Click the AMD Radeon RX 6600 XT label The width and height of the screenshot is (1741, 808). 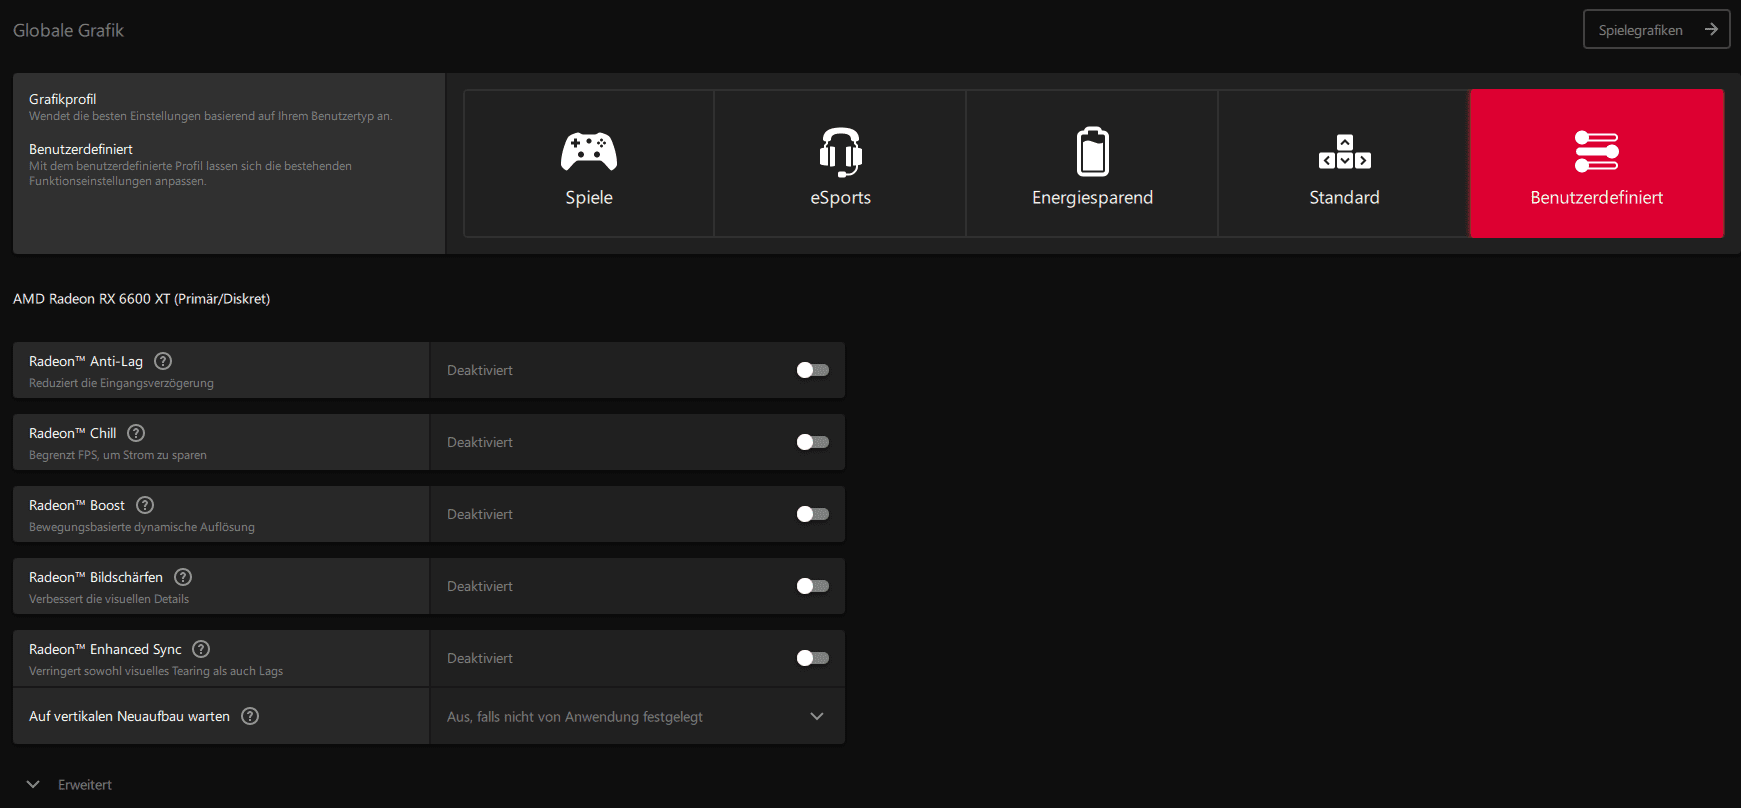pos(141,299)
